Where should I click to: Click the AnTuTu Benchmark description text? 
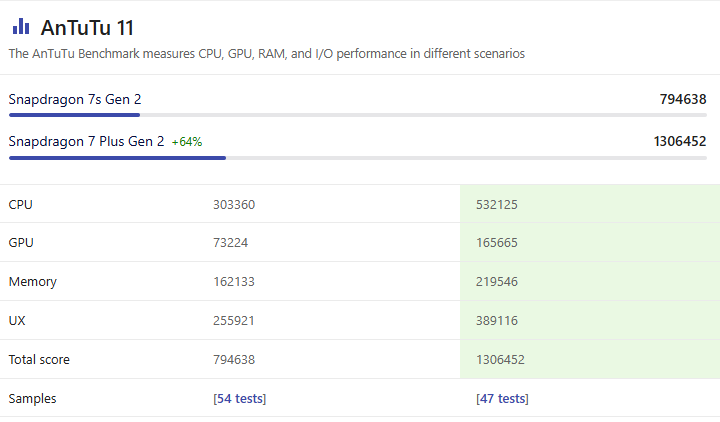[x=267, y=54]
